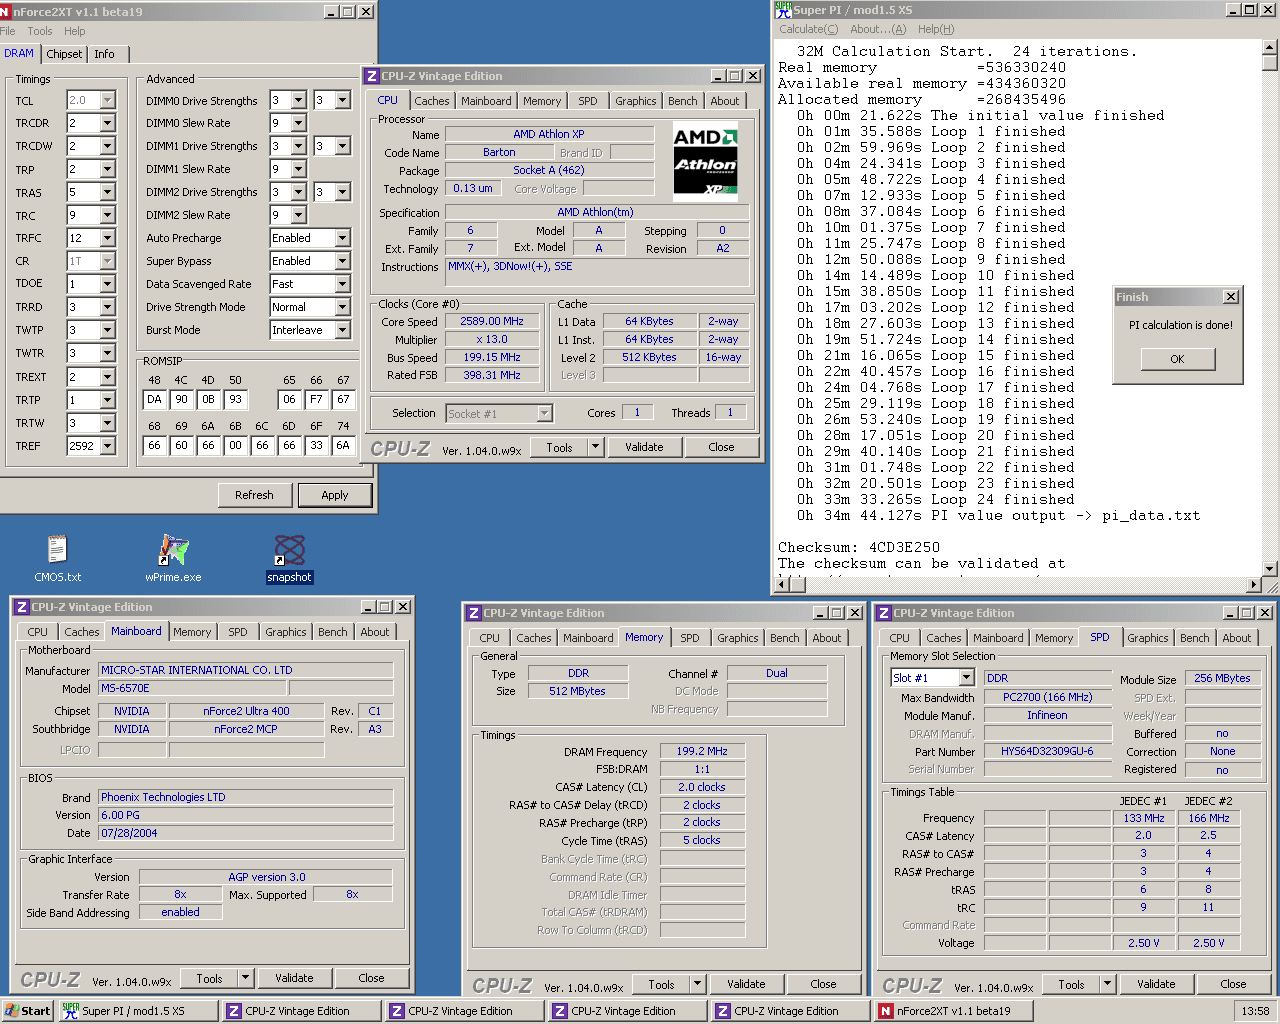Click Checksum line 4CD3E250 text
This screenshot has width=1280, height=1024.
point(859,548)
